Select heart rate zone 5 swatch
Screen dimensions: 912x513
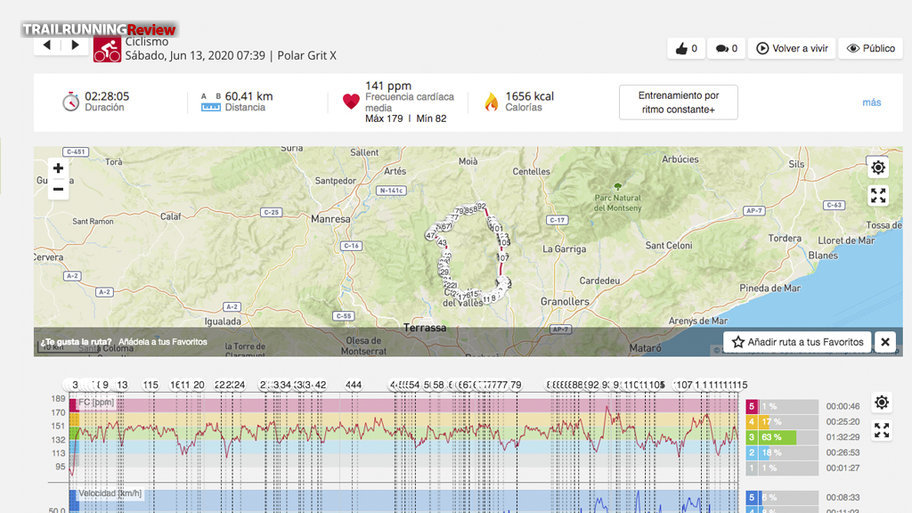751,407
